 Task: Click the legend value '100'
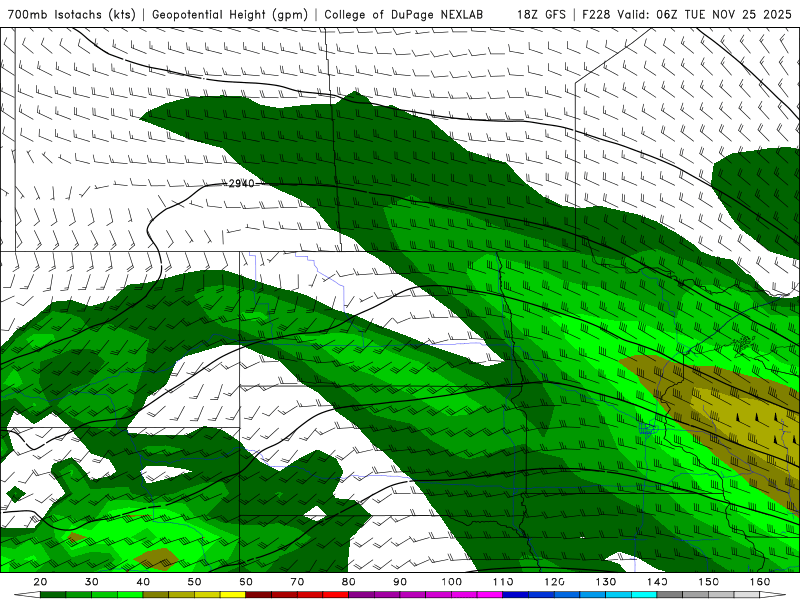click(452, 582)
